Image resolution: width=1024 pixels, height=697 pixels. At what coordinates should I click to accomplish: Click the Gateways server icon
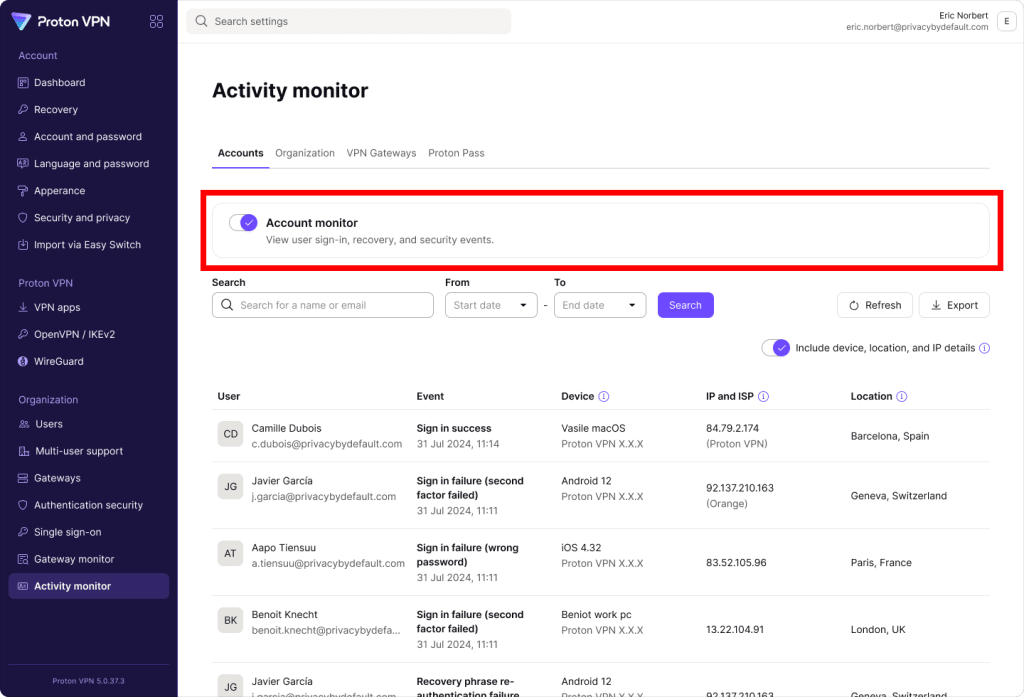coord(23,478)
